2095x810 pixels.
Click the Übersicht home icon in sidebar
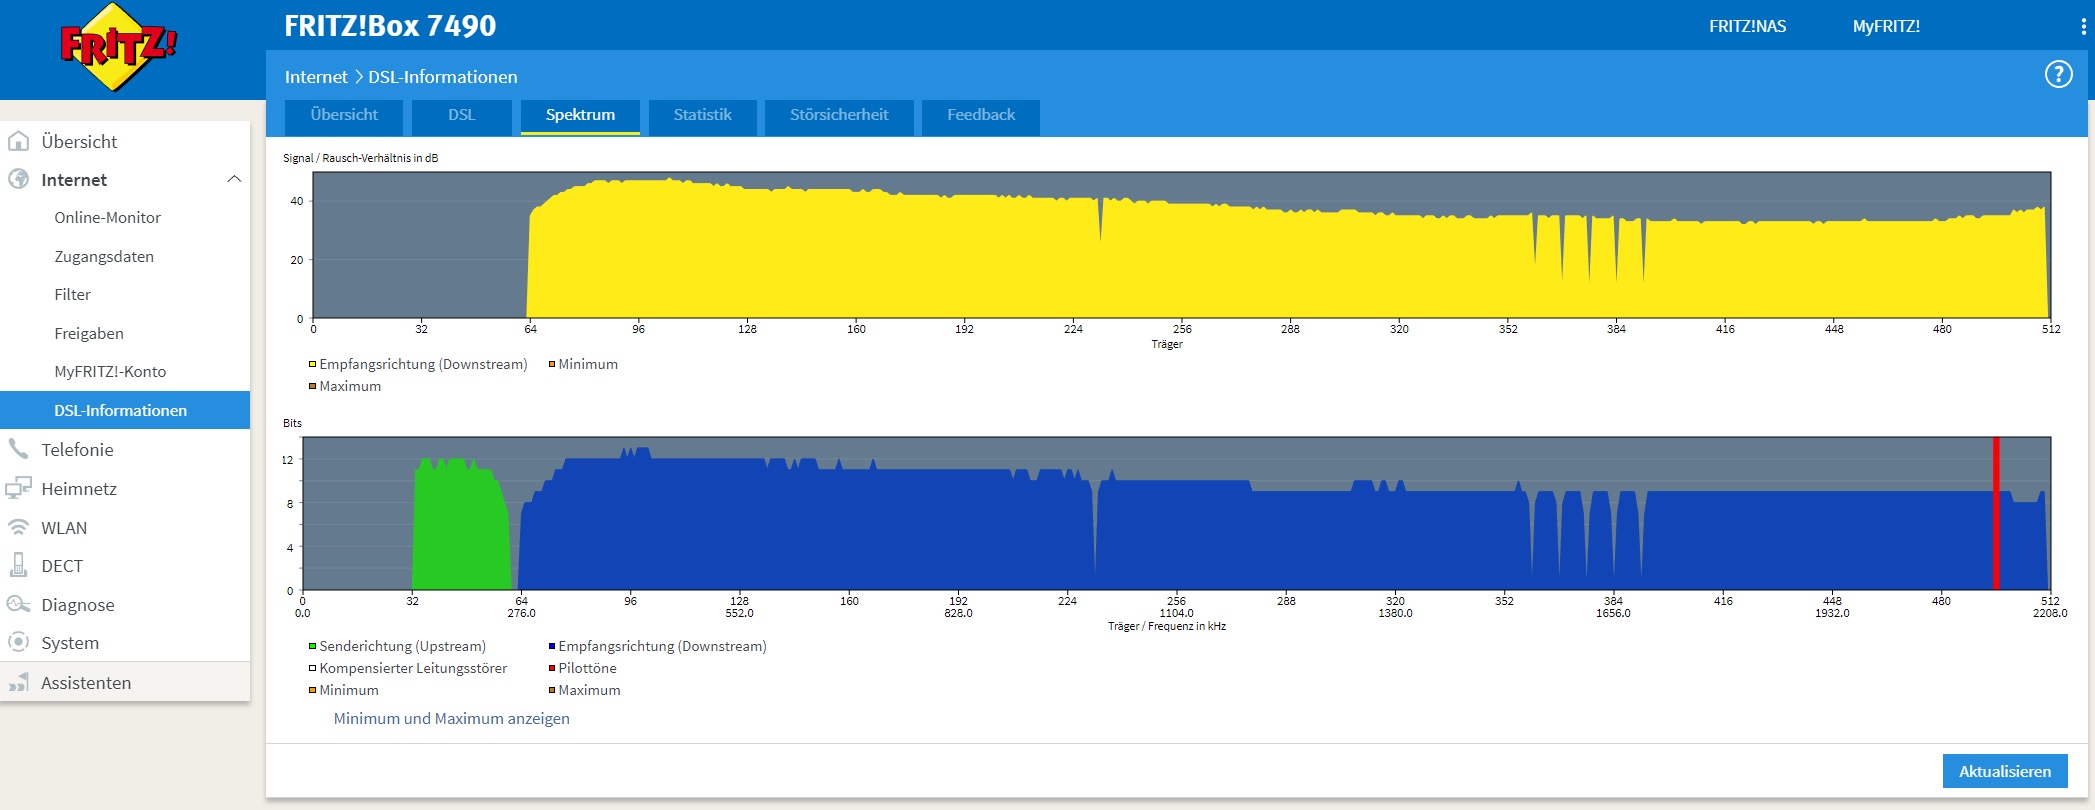[x=18, y=141]
